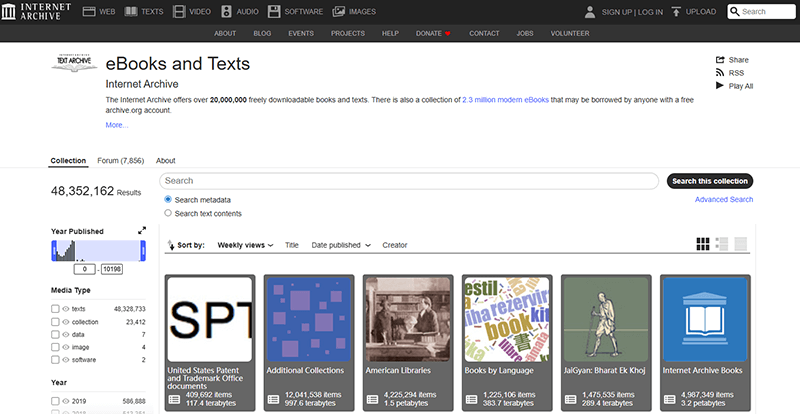The height and width of the screenshot is (414, 800).
Task: Toggle the eye icon next to texts
Action: pyautogui.click(x=65, y=309)
